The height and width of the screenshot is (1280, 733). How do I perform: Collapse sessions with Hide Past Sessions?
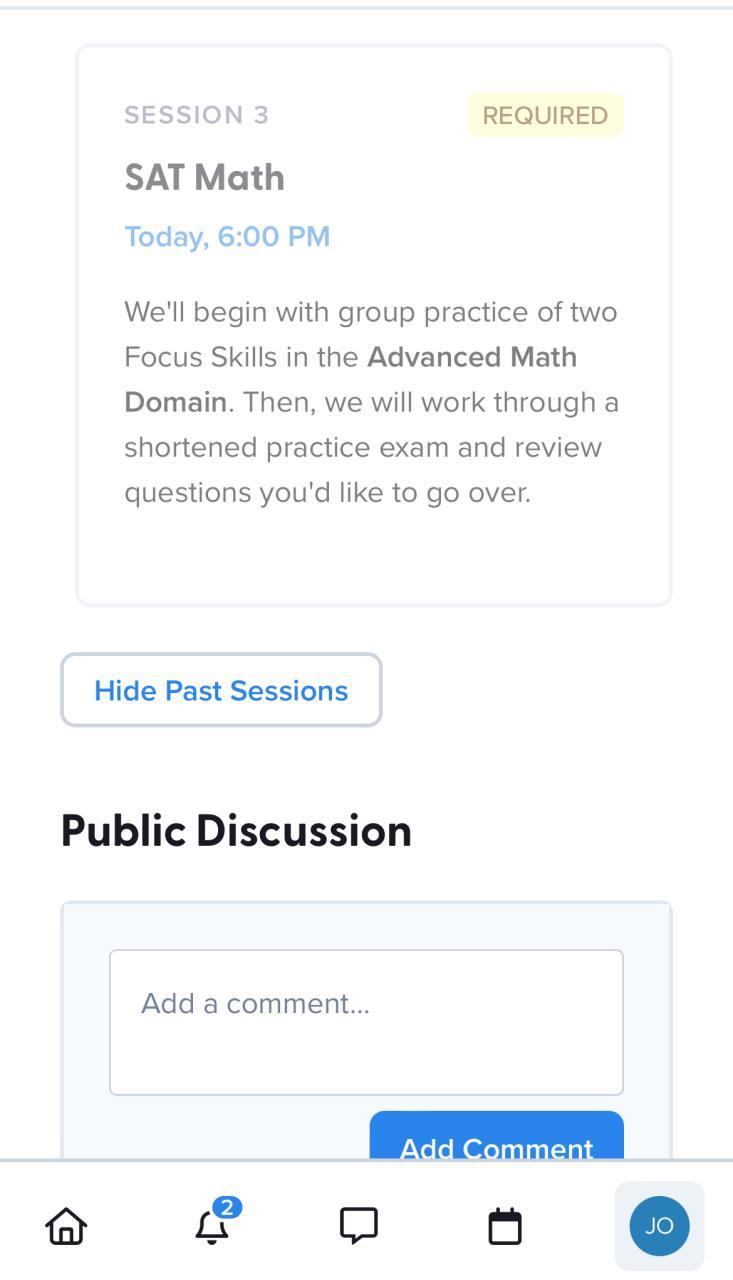[x=221, y=690]
